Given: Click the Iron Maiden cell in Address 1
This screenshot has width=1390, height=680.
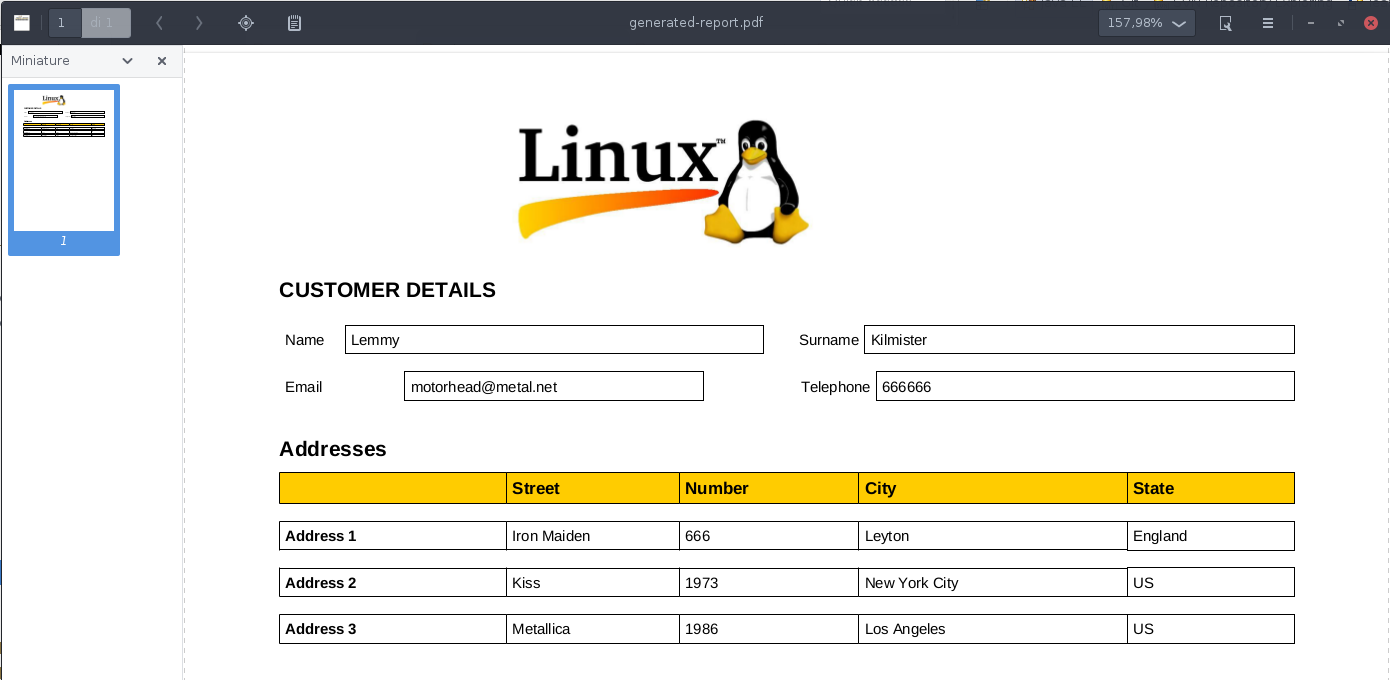Looking at the screenshot, I should pos(592,535).
